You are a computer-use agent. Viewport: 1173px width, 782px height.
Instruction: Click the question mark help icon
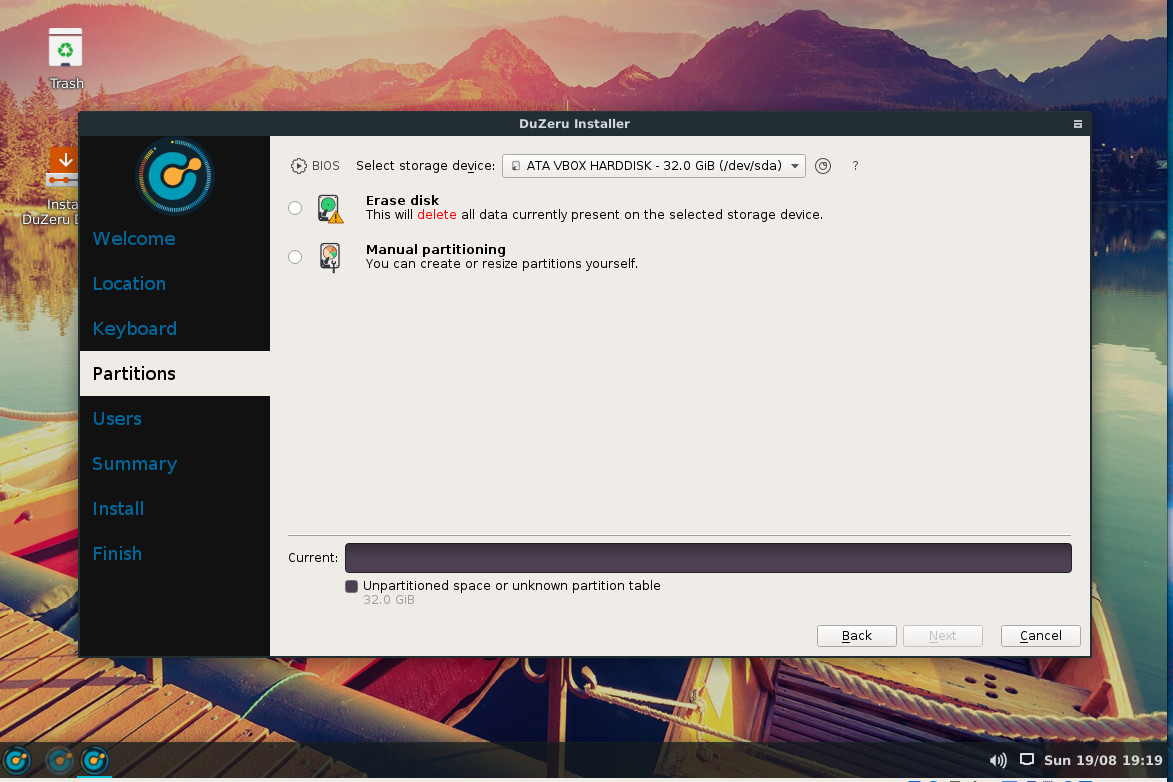click(x=855, y=166)
